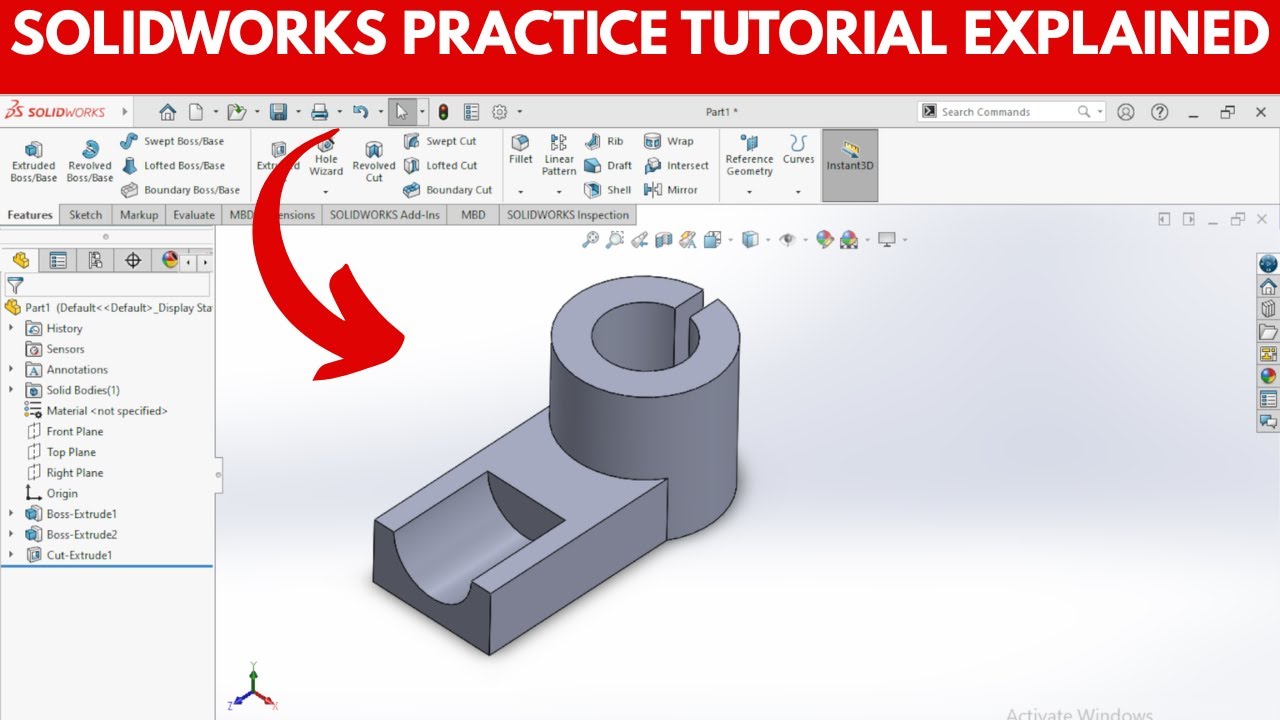Click the Open file icon
The image size is (1280, 720).
[x=236, y=112]
